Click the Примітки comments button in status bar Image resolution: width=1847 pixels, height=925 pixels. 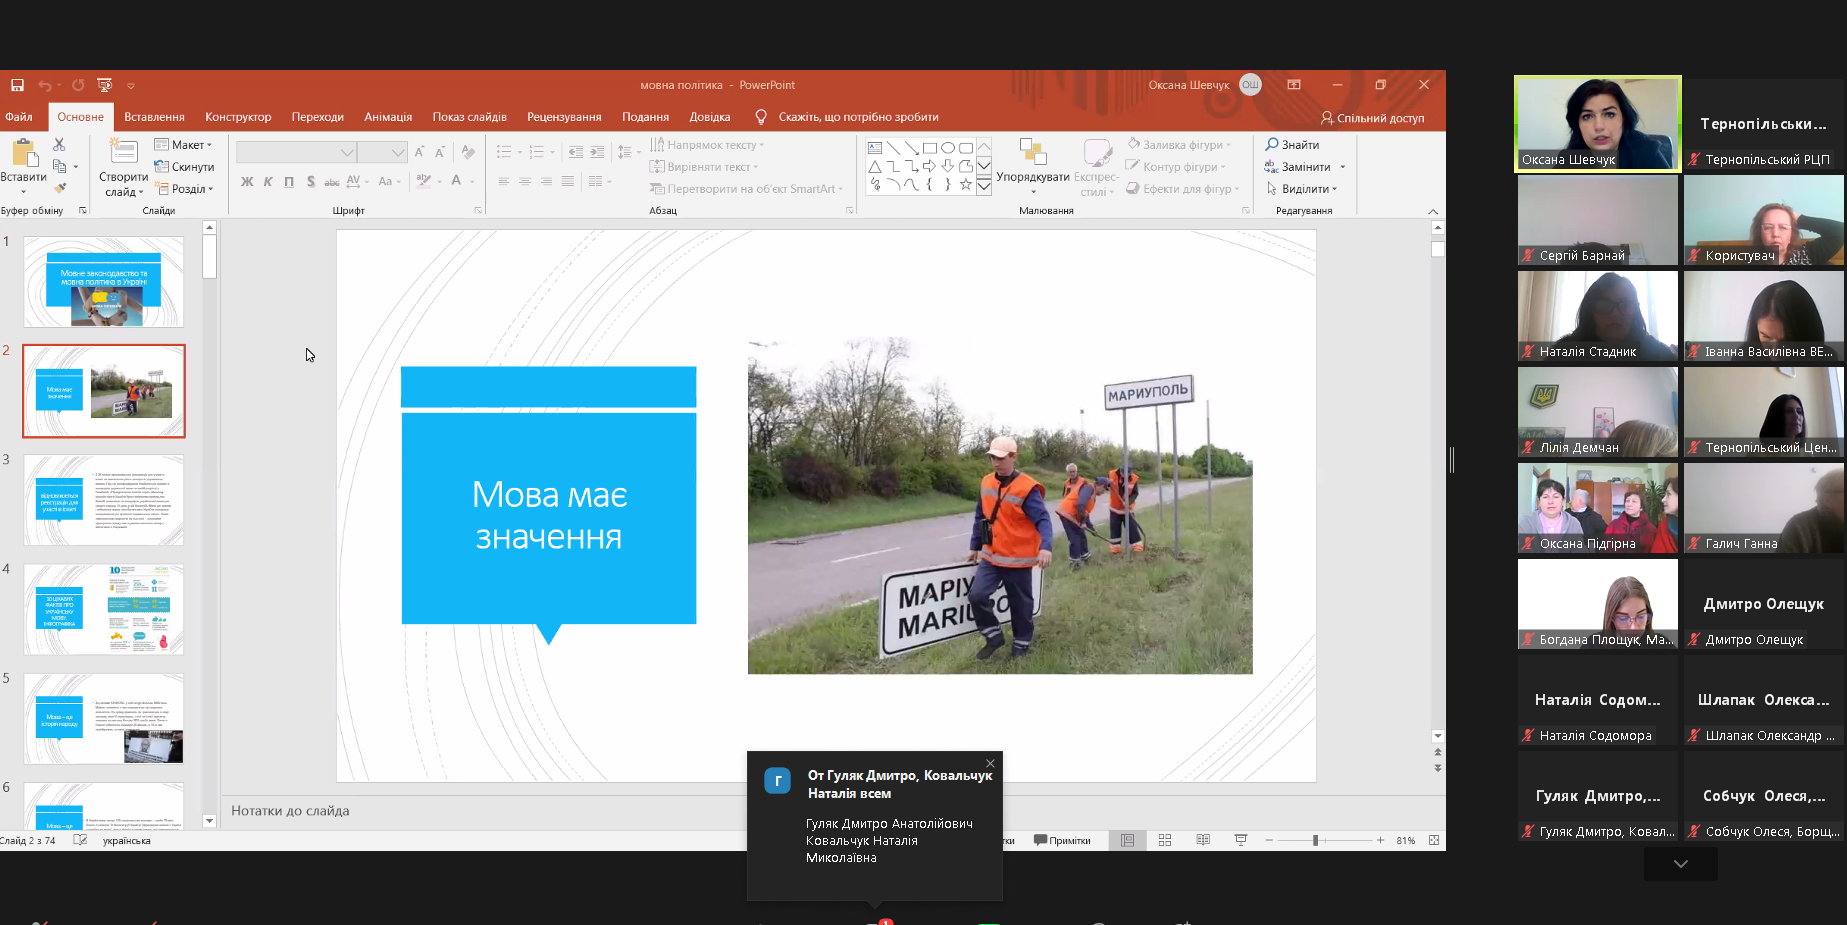tap(1062, 841)
